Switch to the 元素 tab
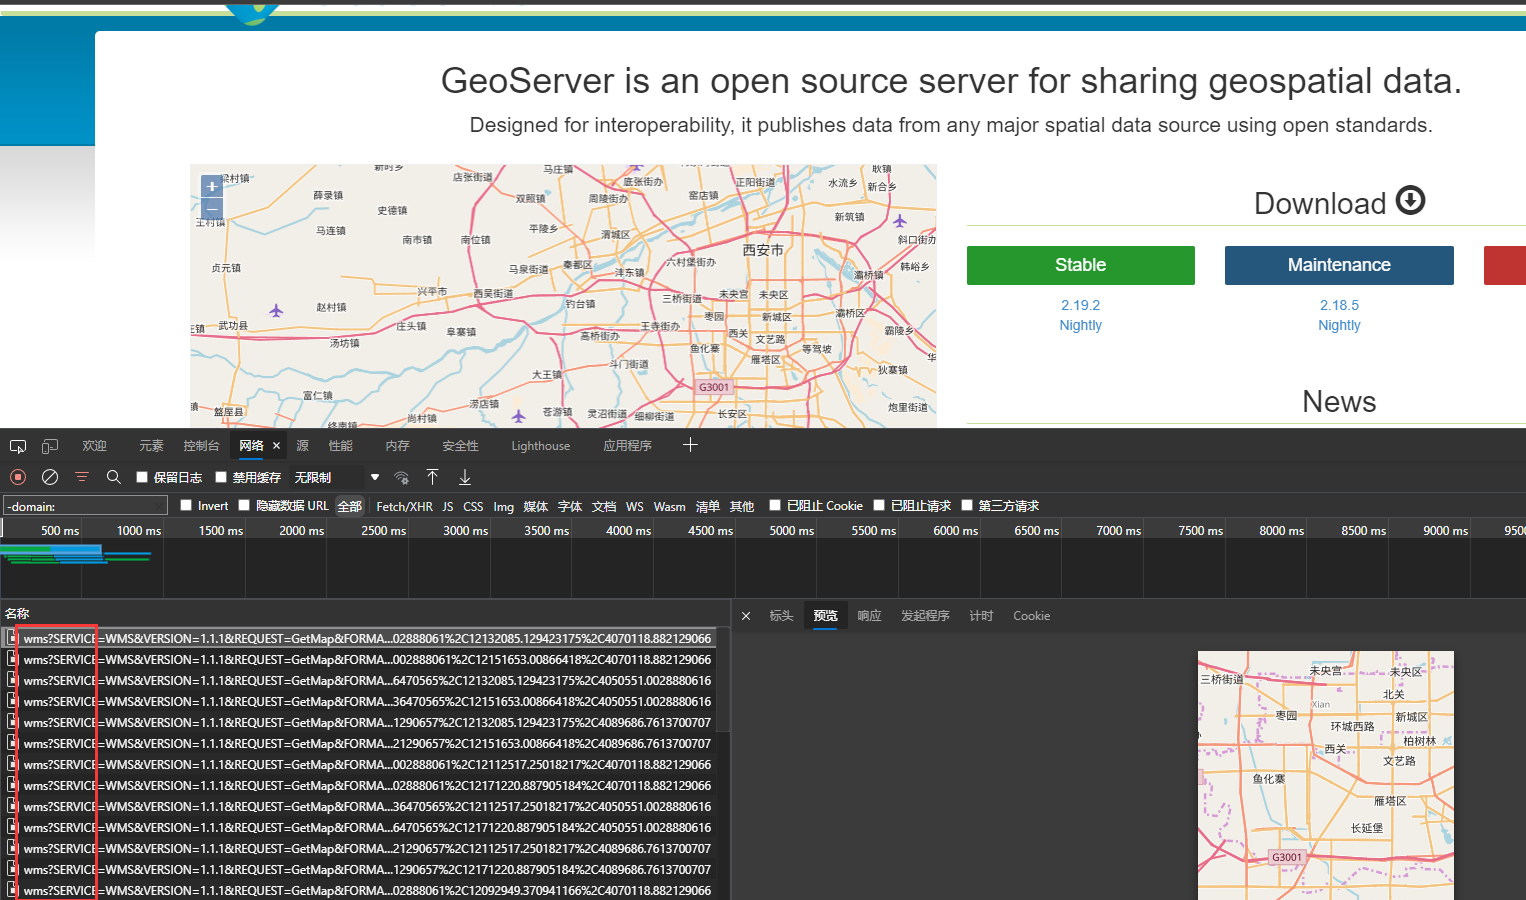Viewport: 1526px width, 900px height. click(x=151, y=446)
